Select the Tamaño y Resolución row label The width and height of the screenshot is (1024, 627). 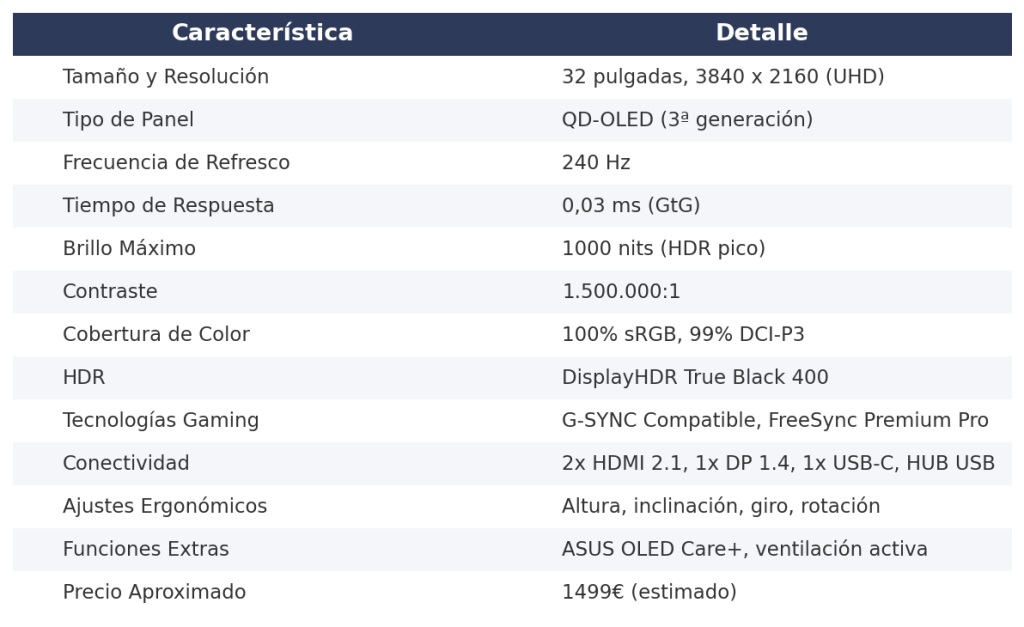pos(166,76)
